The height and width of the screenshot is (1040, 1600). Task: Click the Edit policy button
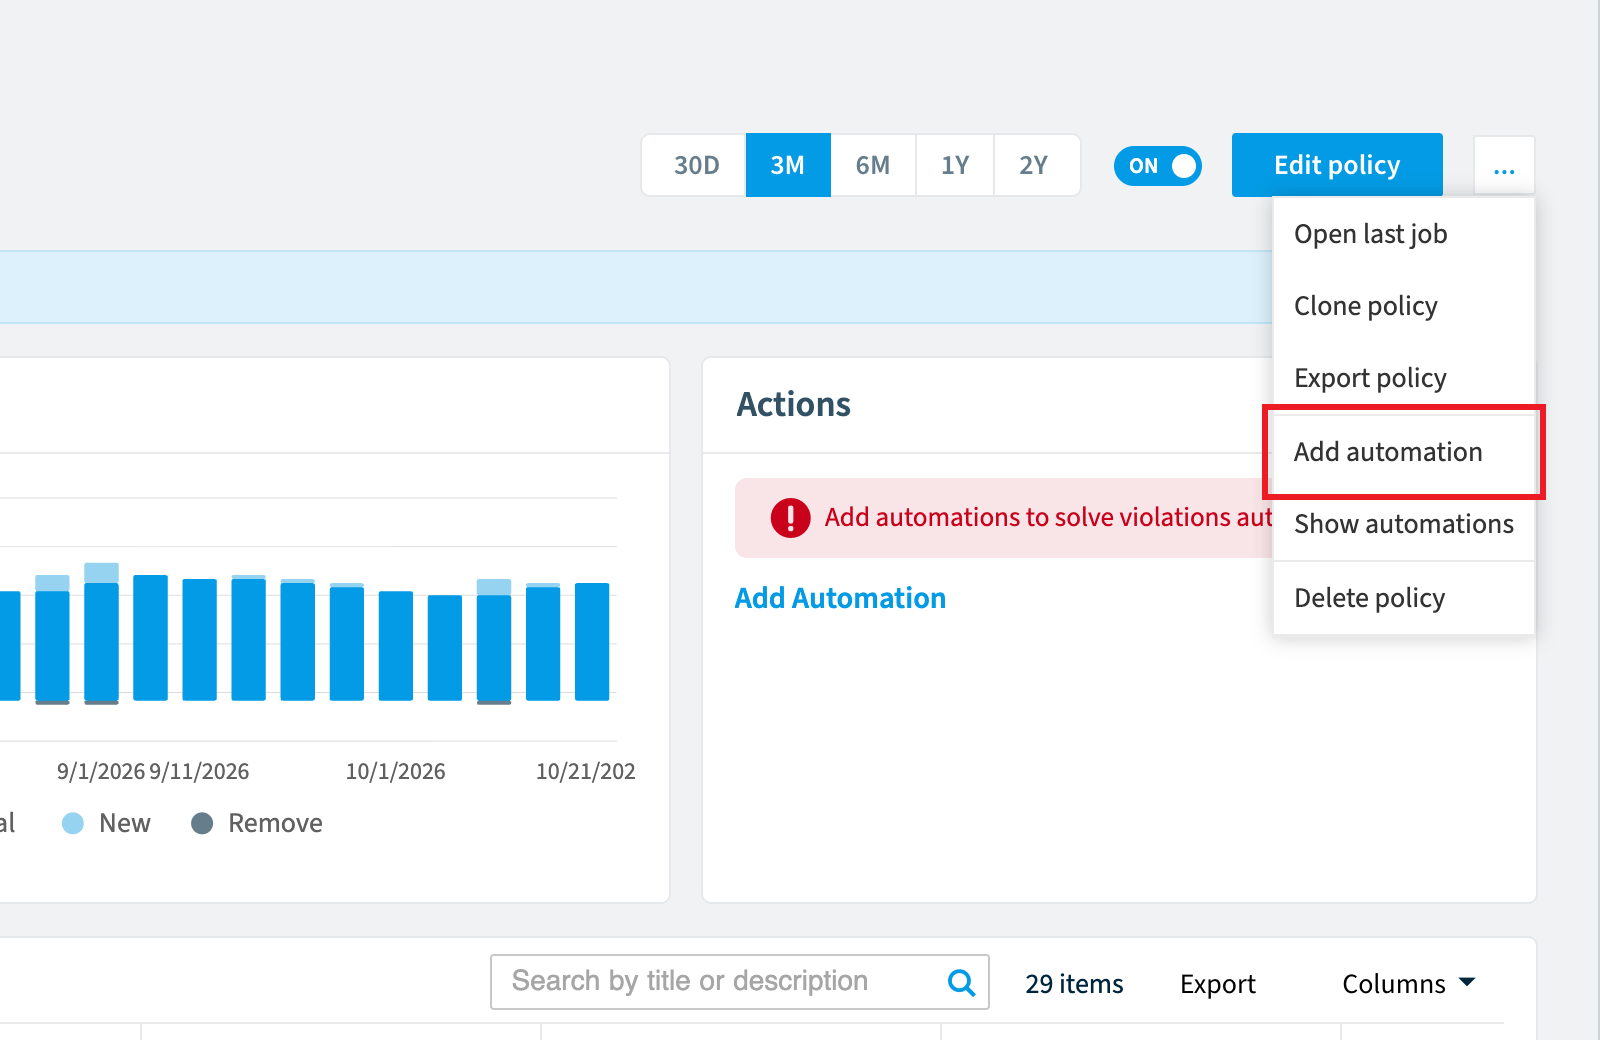[x=1337, y=165]
